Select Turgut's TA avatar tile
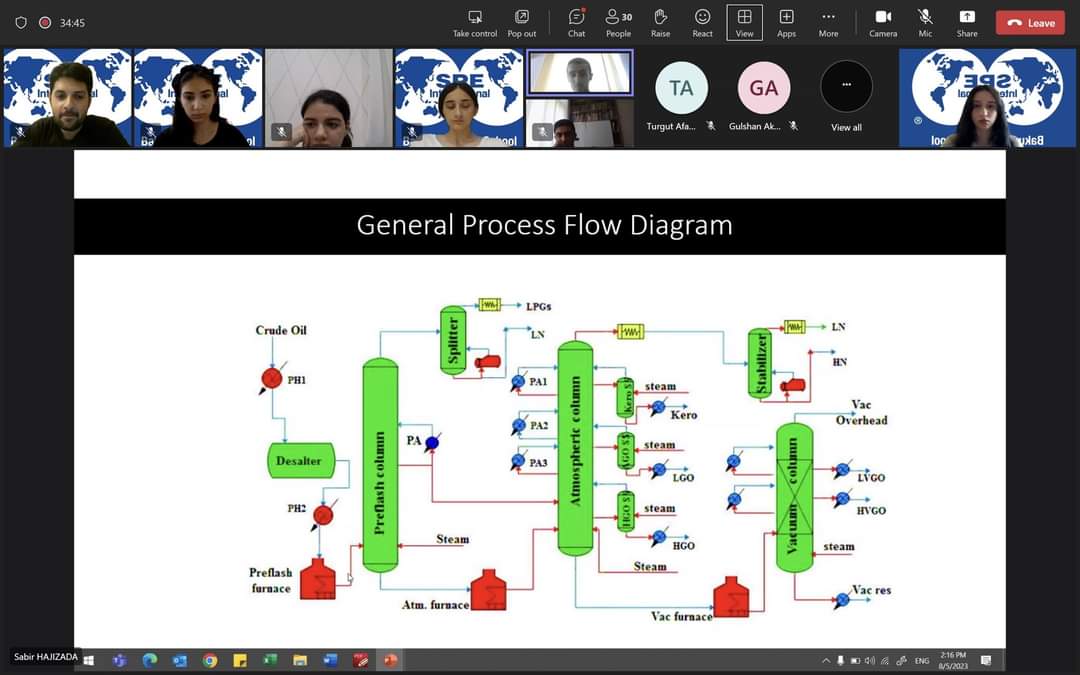1080x675 pixels. [x=681, y=88]
